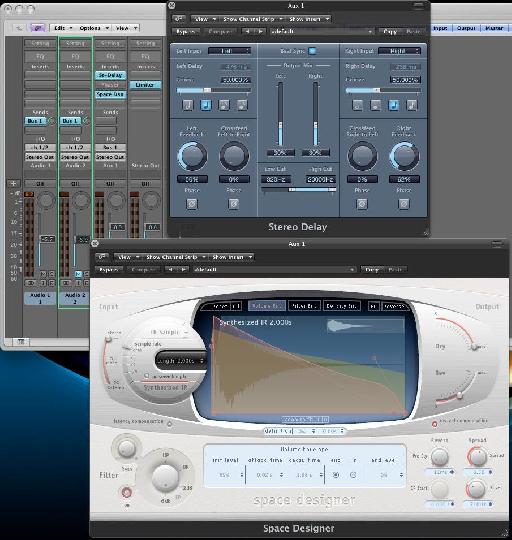
Task: Open the Space Designer preset menu
Action: pyautogui.click(x=274, y=269)
